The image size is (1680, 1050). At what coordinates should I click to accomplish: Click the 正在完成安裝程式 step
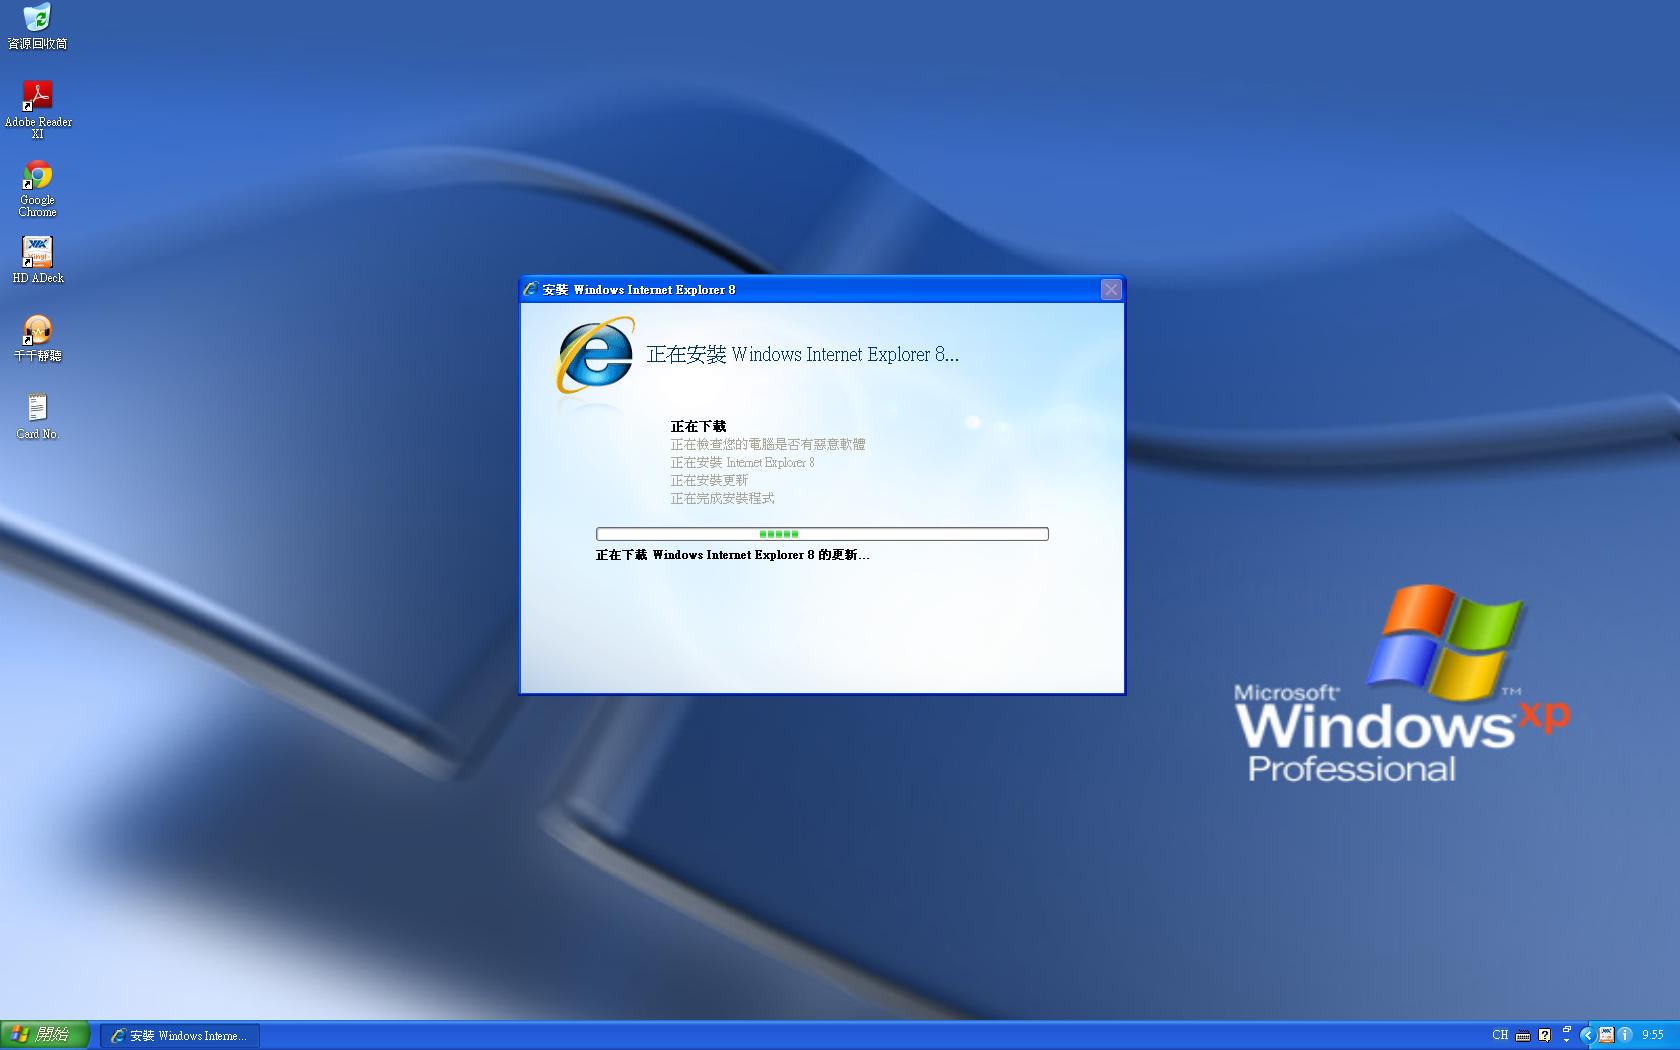pyautogui.click(x=722, y=498)
